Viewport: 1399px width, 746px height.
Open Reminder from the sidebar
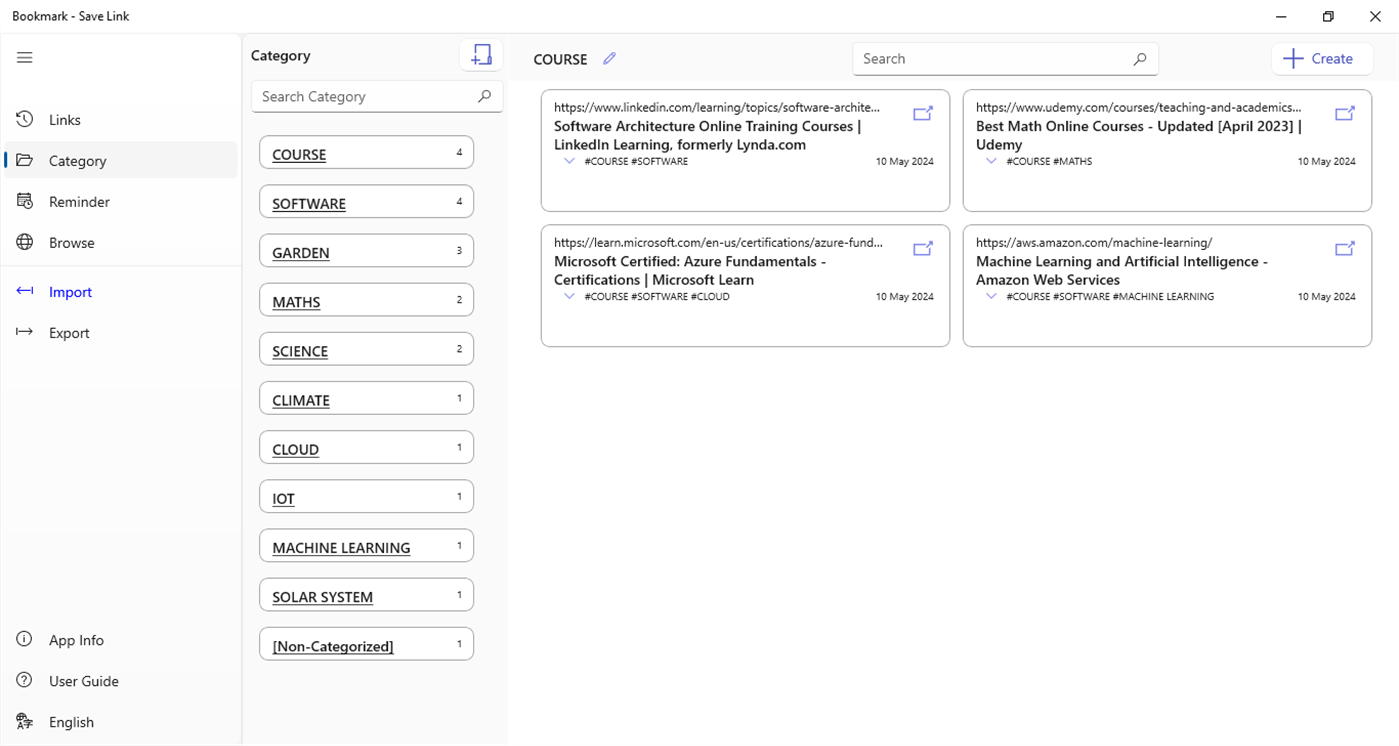pyautogui.click(x=79, y=202)
